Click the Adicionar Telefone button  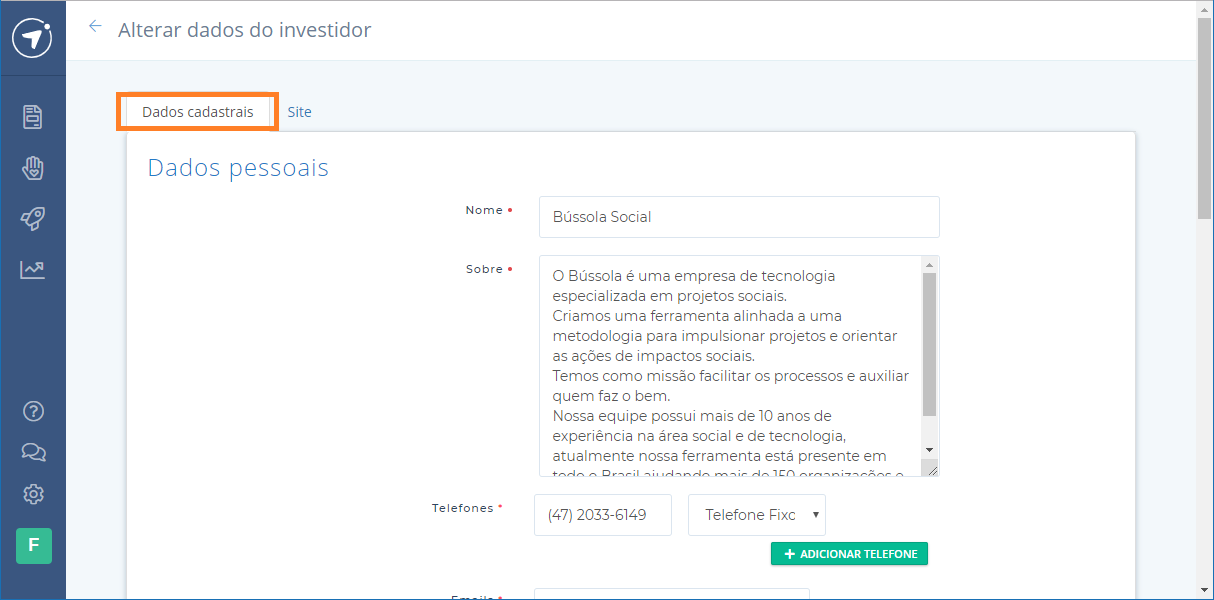tap(849, 554)
